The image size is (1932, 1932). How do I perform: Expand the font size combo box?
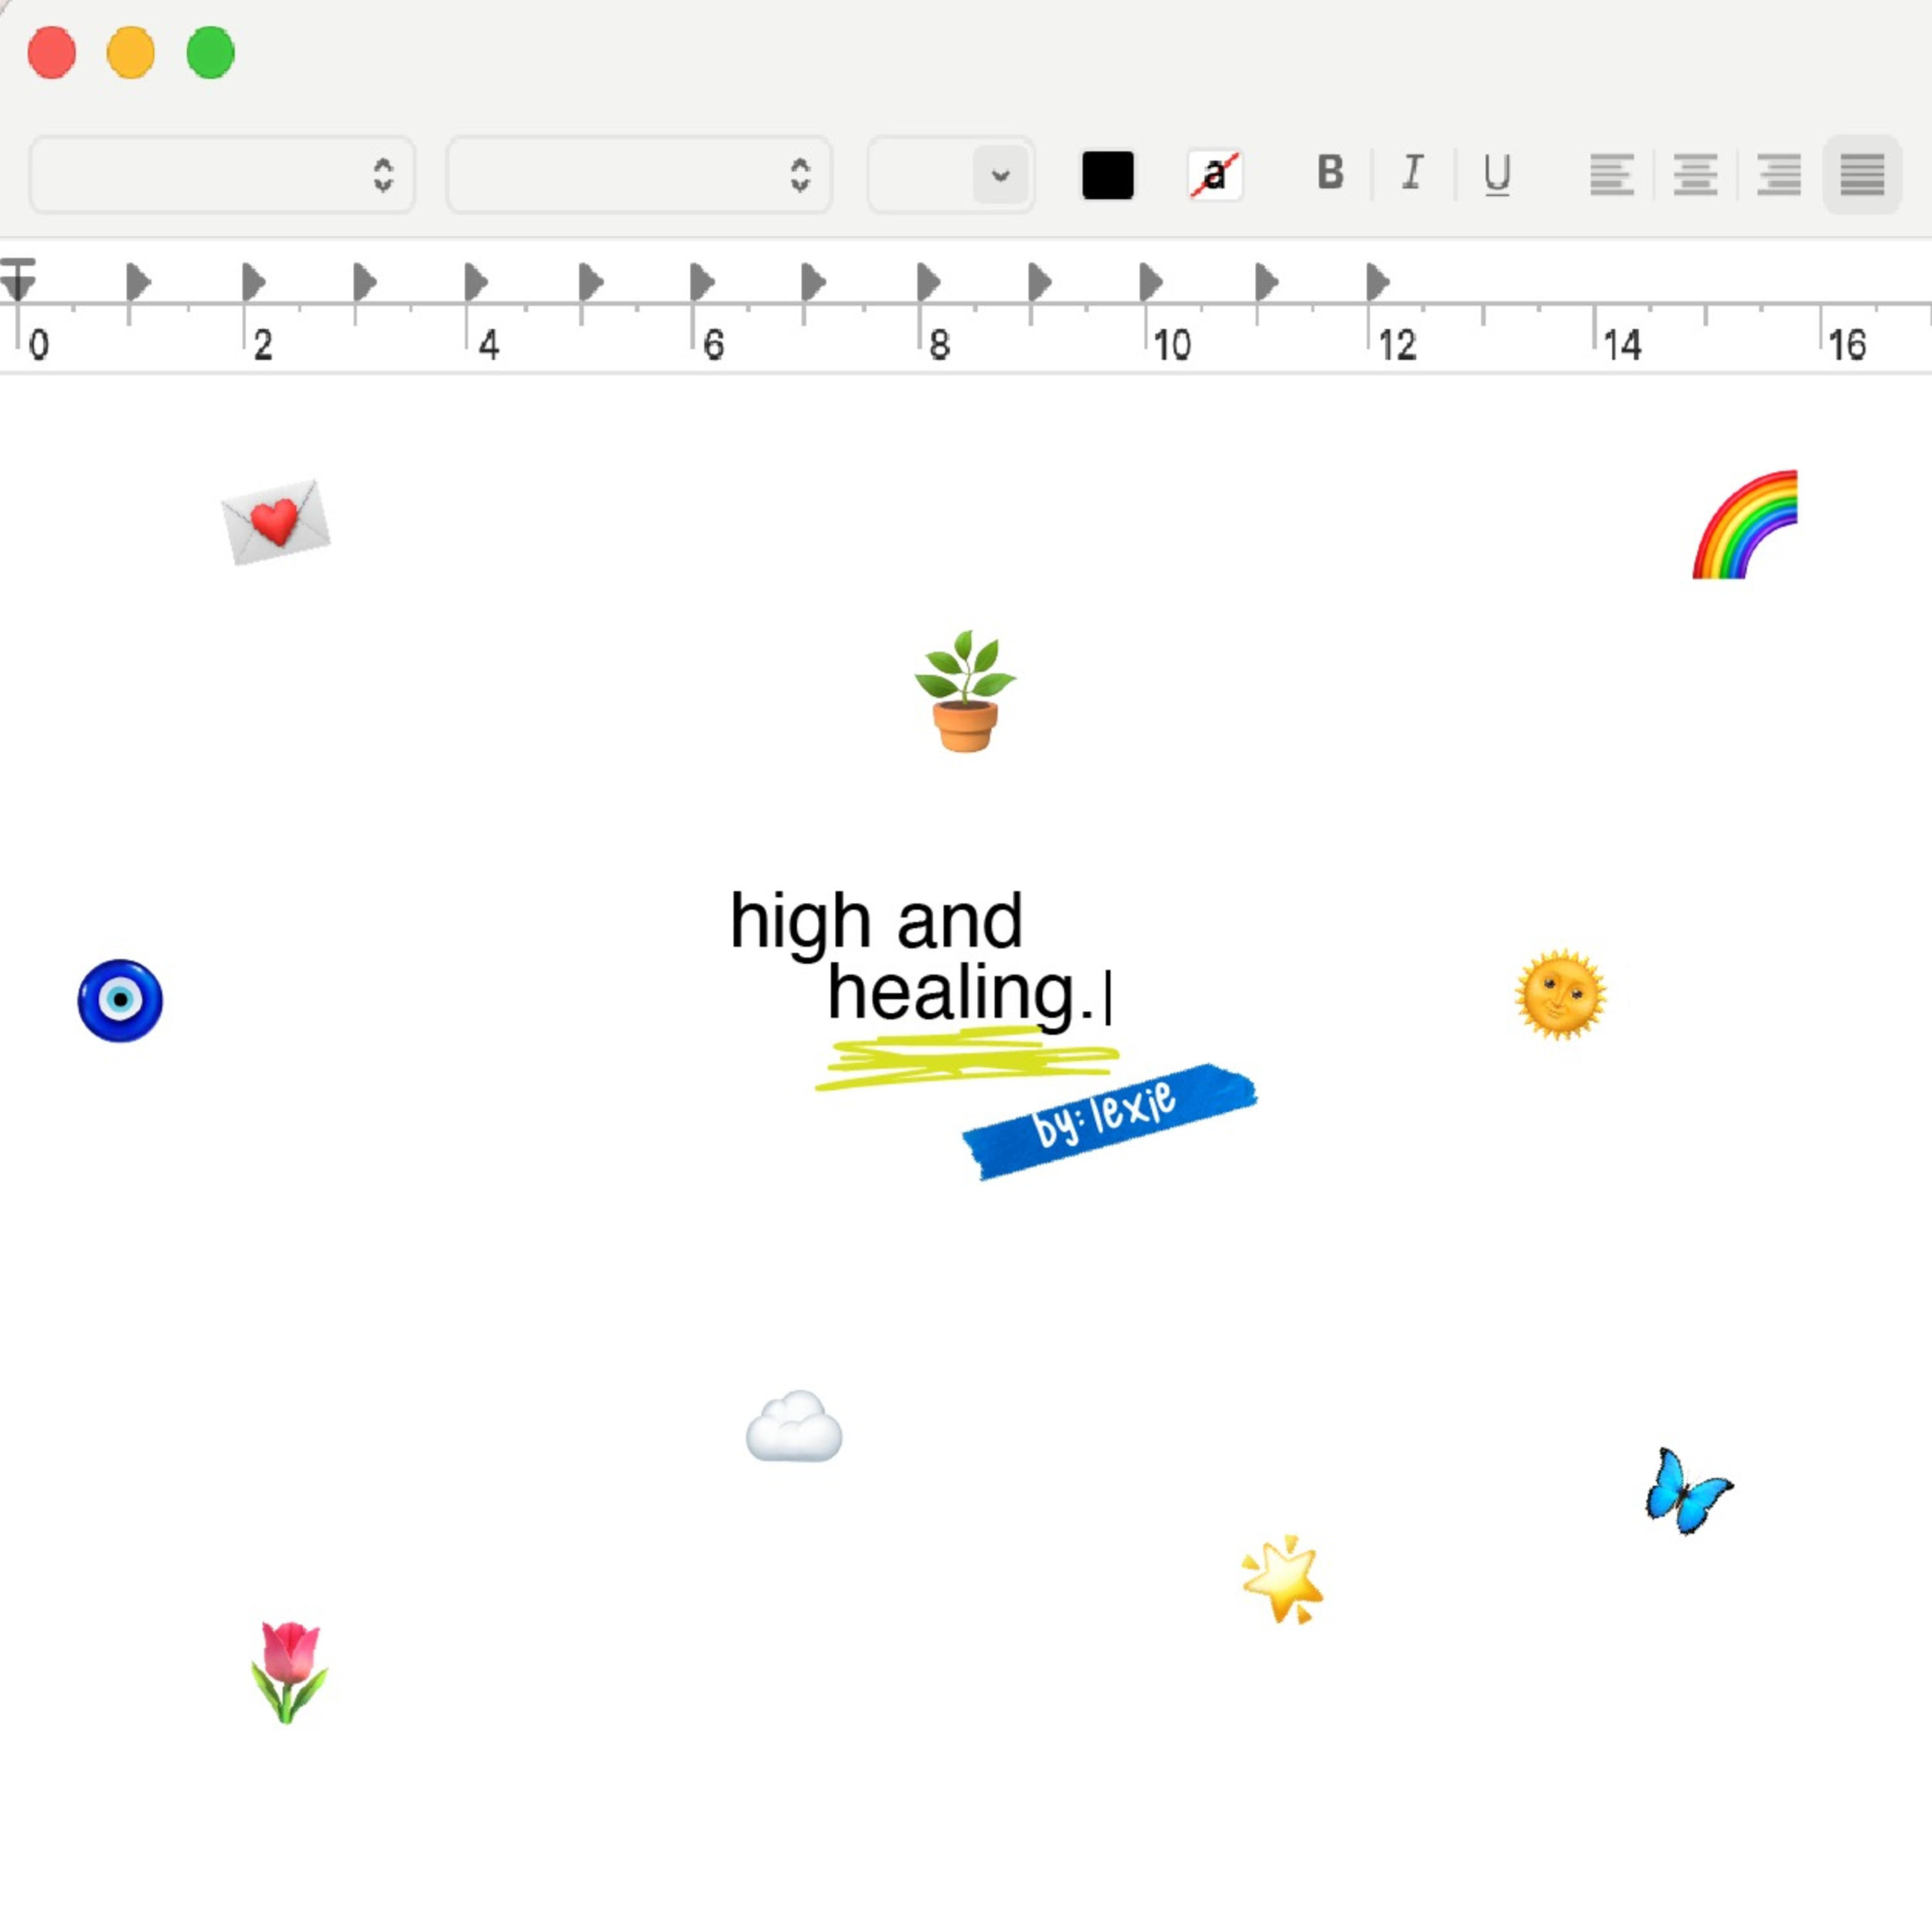pyautogui.click(x=1000, y=175)
